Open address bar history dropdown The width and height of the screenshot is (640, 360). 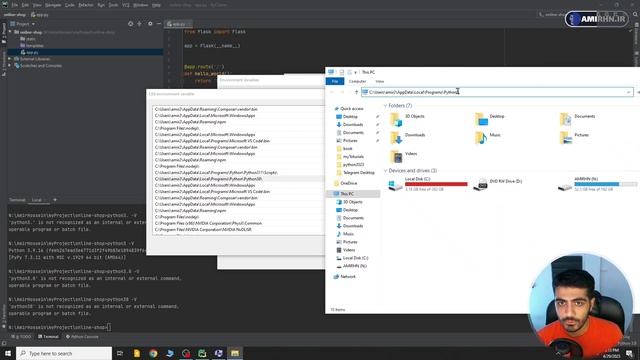click(x=629, y=92)
